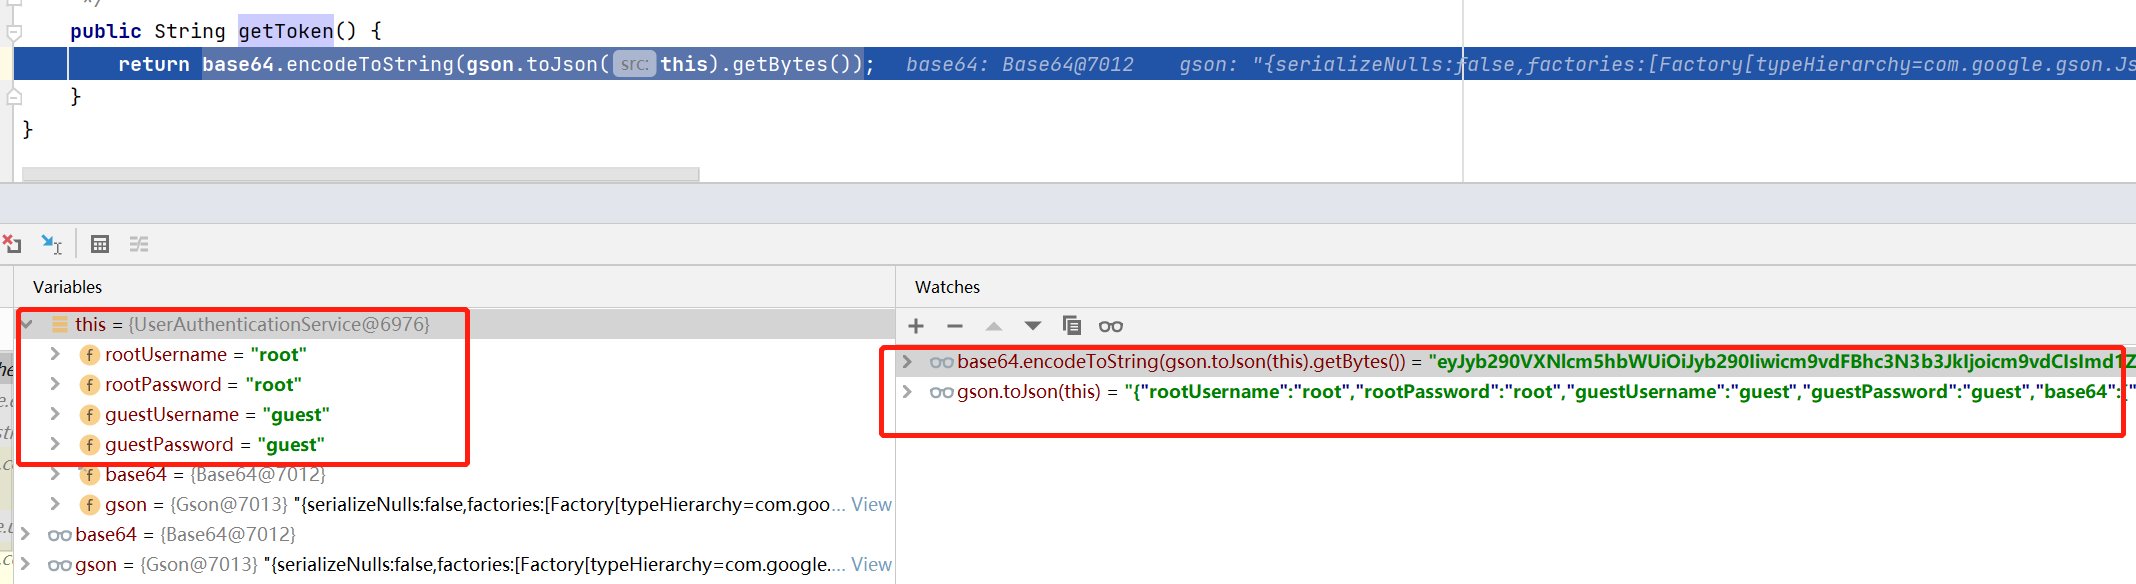Expand the guestPassword field node

(x=55, y=444)
